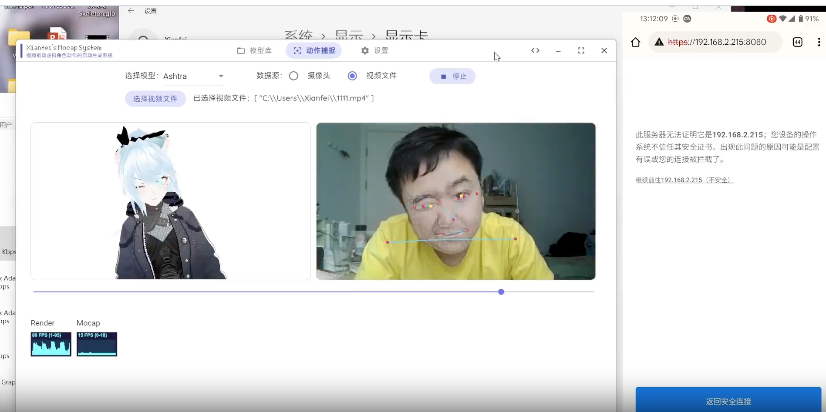
Task: Click the selected file path 1111.mp4 text
Action: (284, 98)
